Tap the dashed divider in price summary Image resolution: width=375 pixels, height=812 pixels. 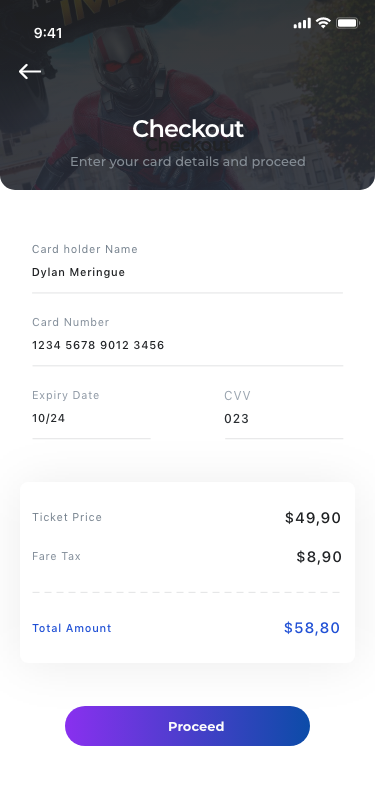[186, 592]
